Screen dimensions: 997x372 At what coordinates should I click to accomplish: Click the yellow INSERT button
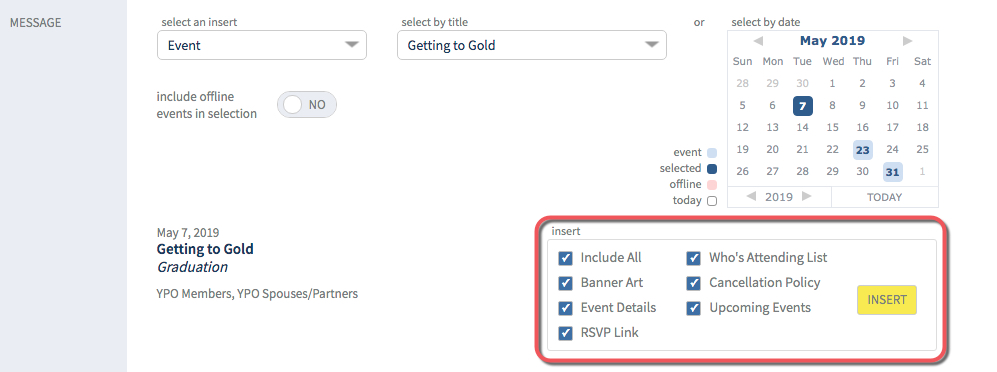pyautogui.click(x=887, y=300)
